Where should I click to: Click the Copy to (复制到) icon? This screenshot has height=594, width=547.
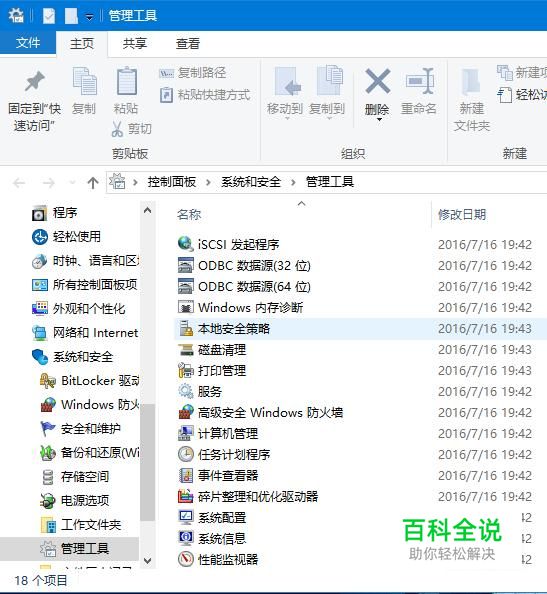330,80
